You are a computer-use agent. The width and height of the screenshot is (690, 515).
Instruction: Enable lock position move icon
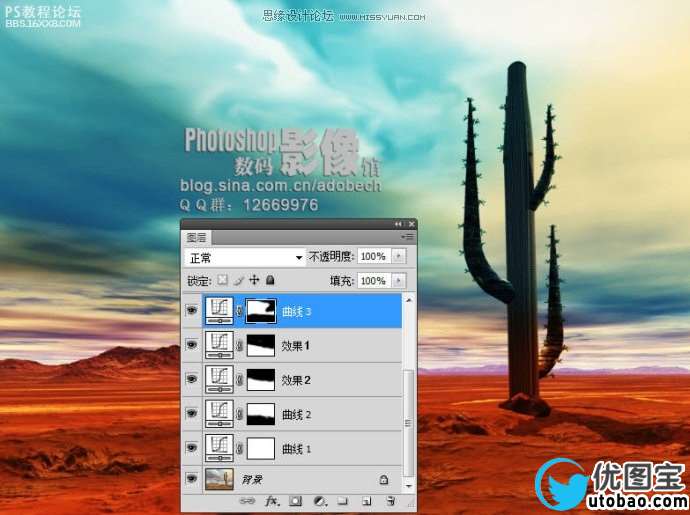(254, 280)
